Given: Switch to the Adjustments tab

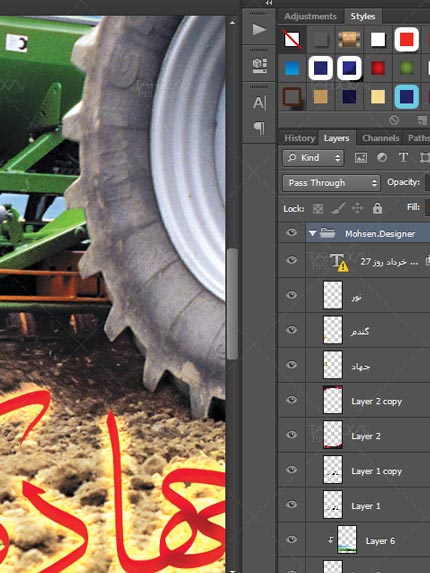Looking at the screenshot, I should point(311,16).
